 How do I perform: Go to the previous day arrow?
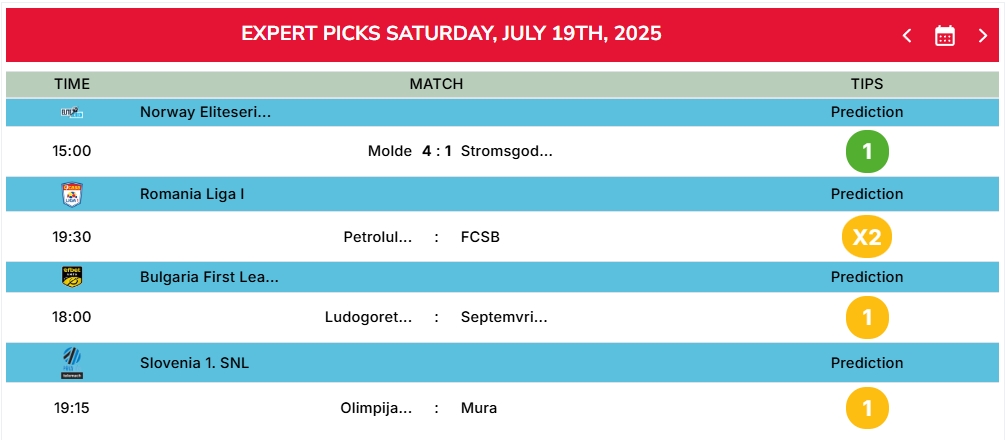907,35
